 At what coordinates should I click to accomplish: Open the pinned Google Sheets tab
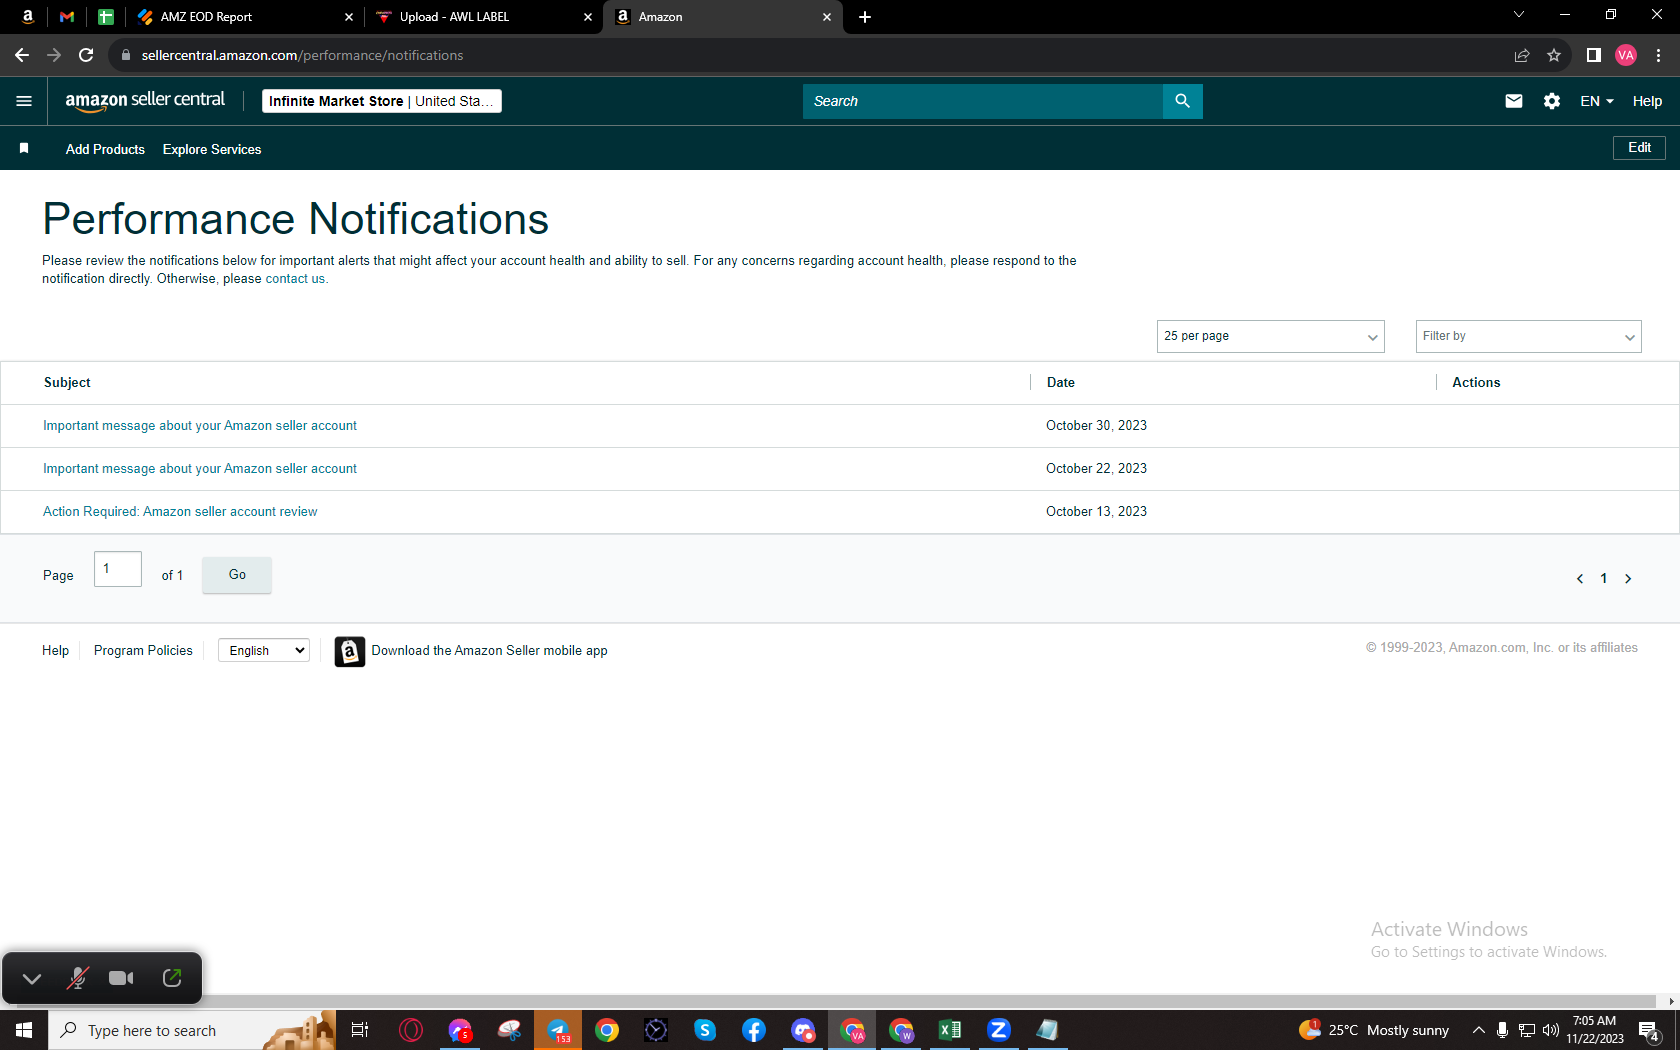point(105,17)
